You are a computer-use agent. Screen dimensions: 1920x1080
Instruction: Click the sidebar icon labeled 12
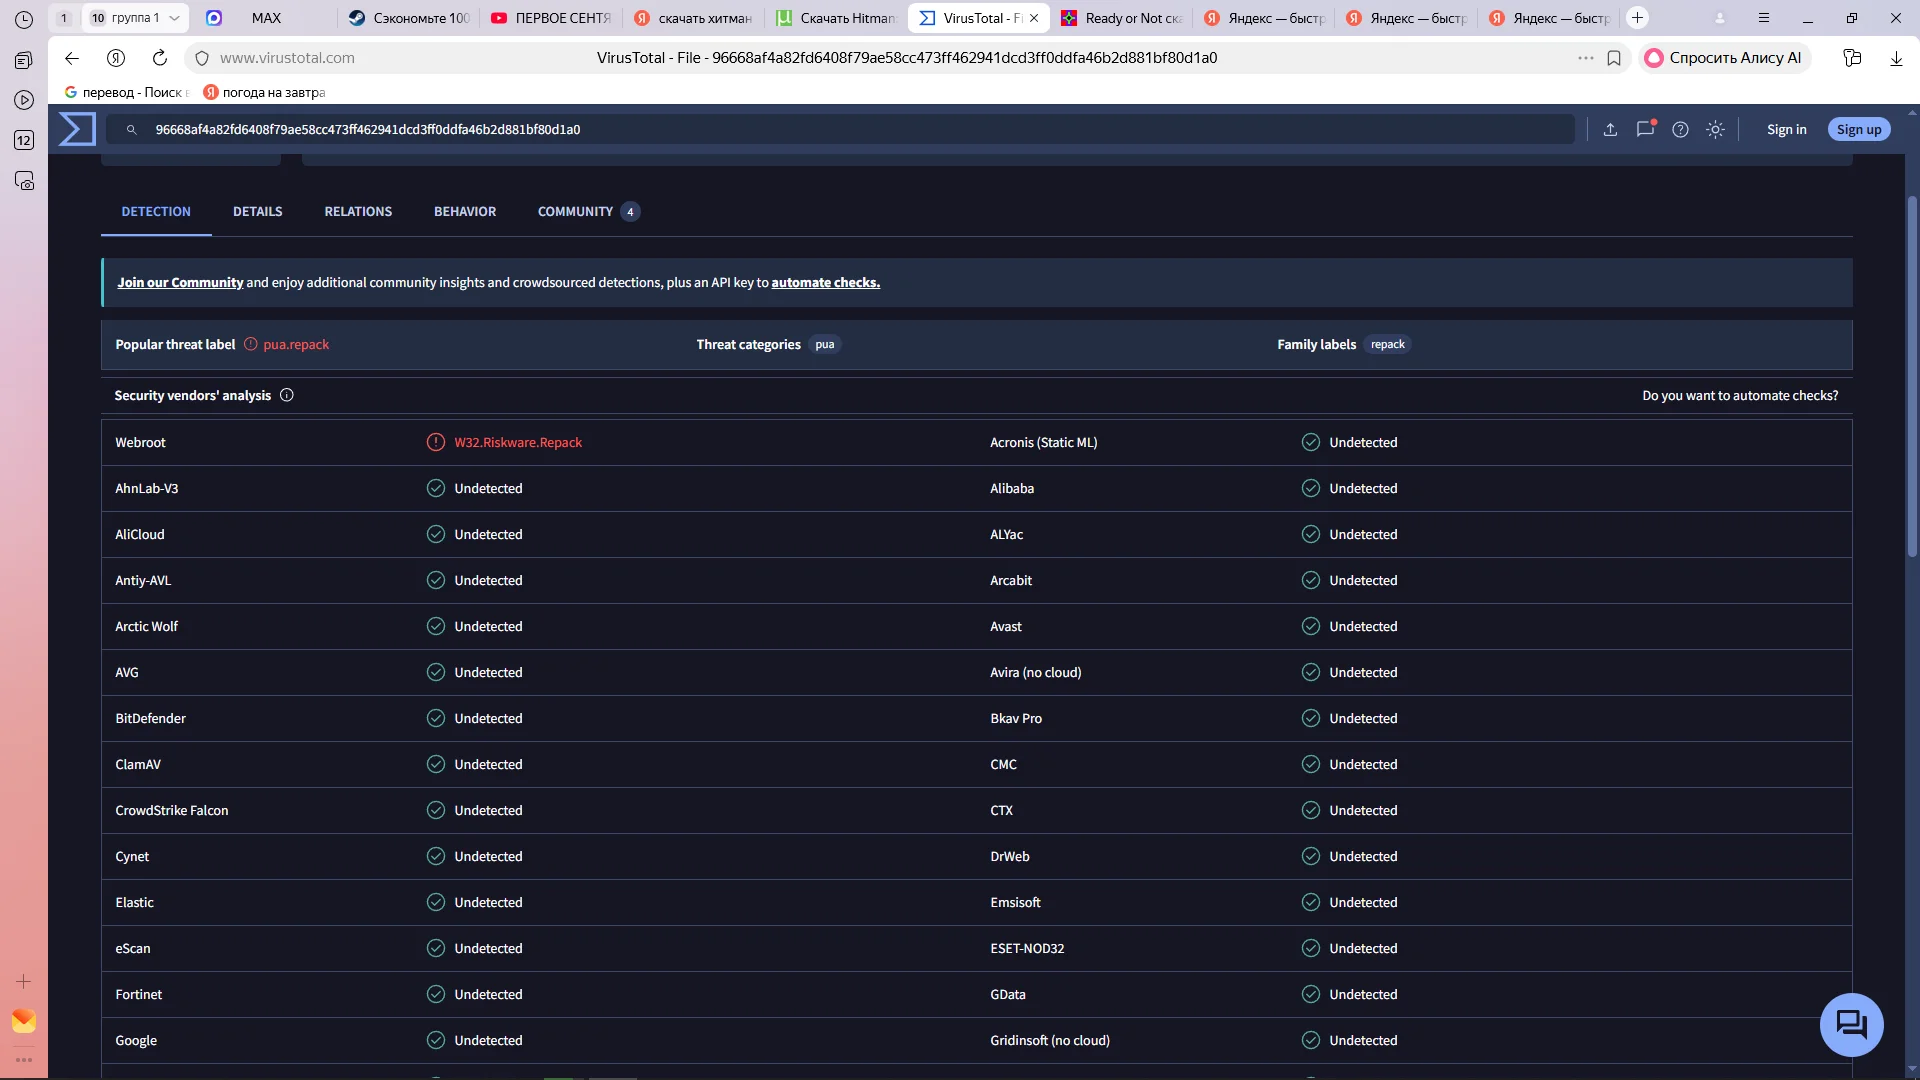pyautogui.click(x=24, y=140)
